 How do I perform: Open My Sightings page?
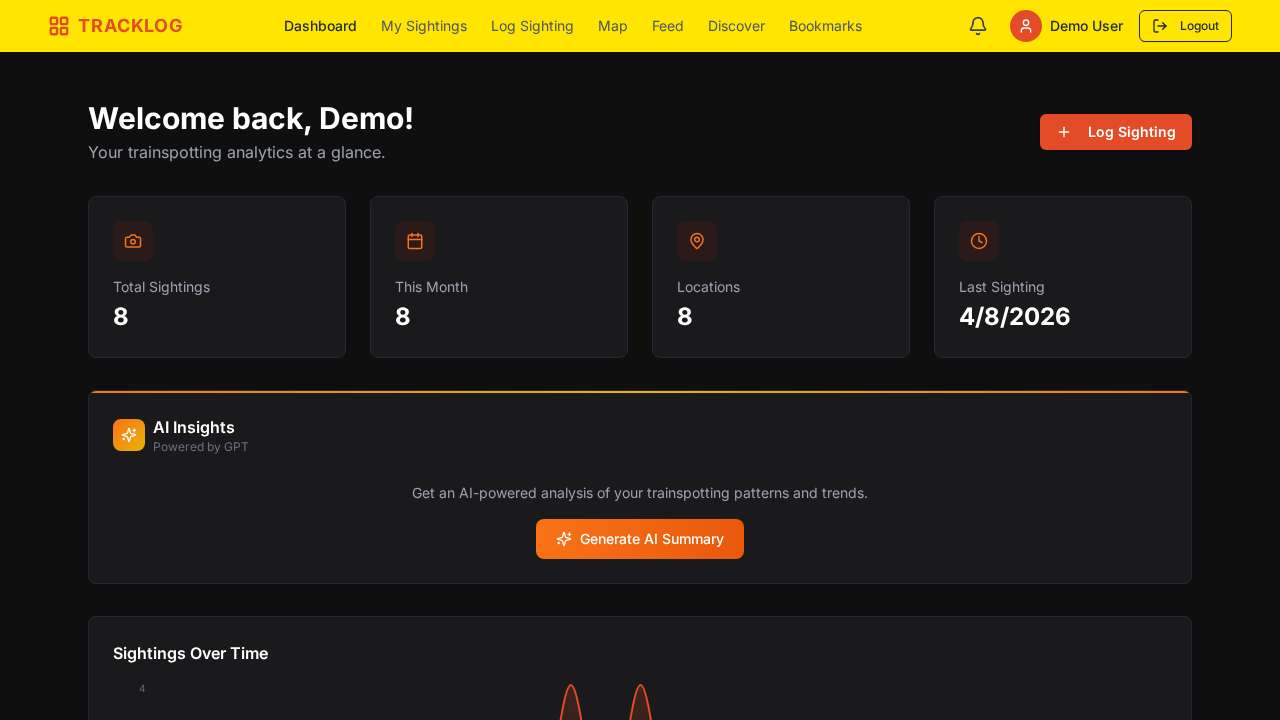[x=424, y=26]
